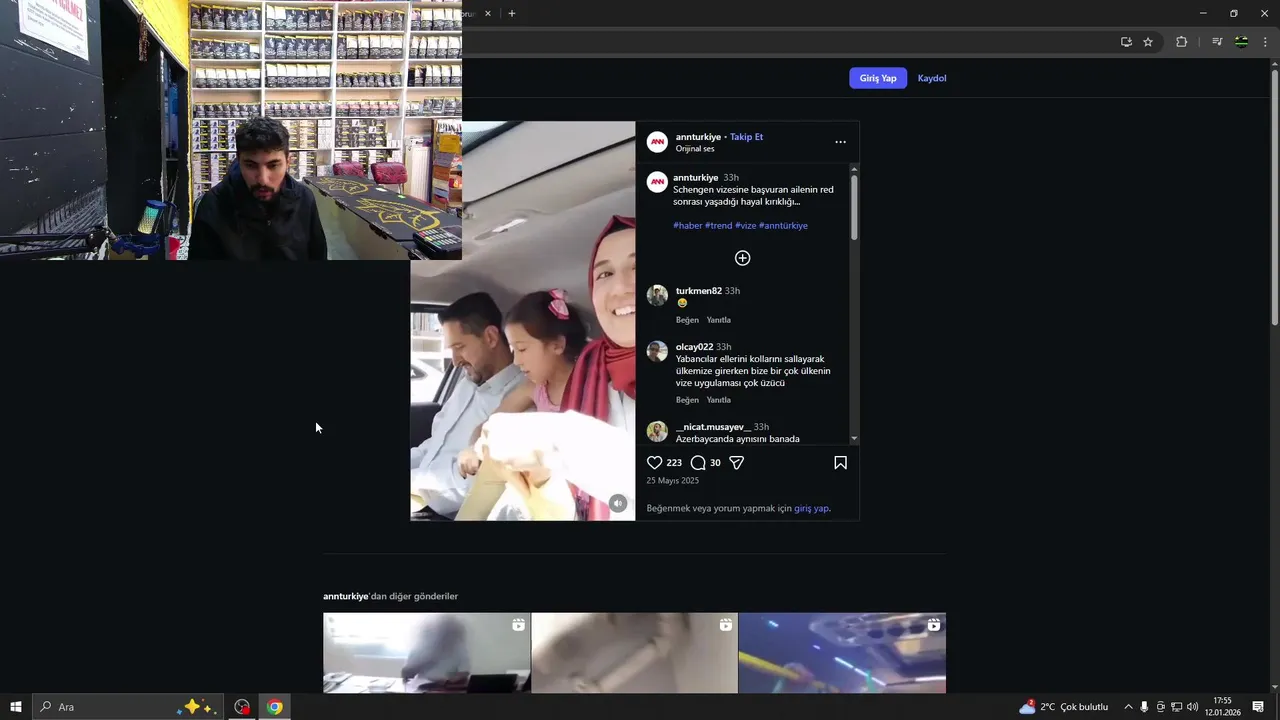
Task: Click the volume speaker tray icon
Action: 1192,707
